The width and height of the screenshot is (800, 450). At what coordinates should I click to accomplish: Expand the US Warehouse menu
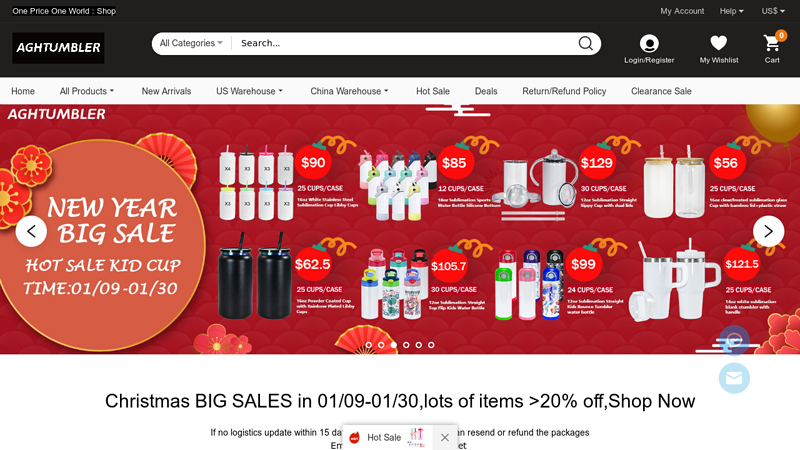(249, 91)
